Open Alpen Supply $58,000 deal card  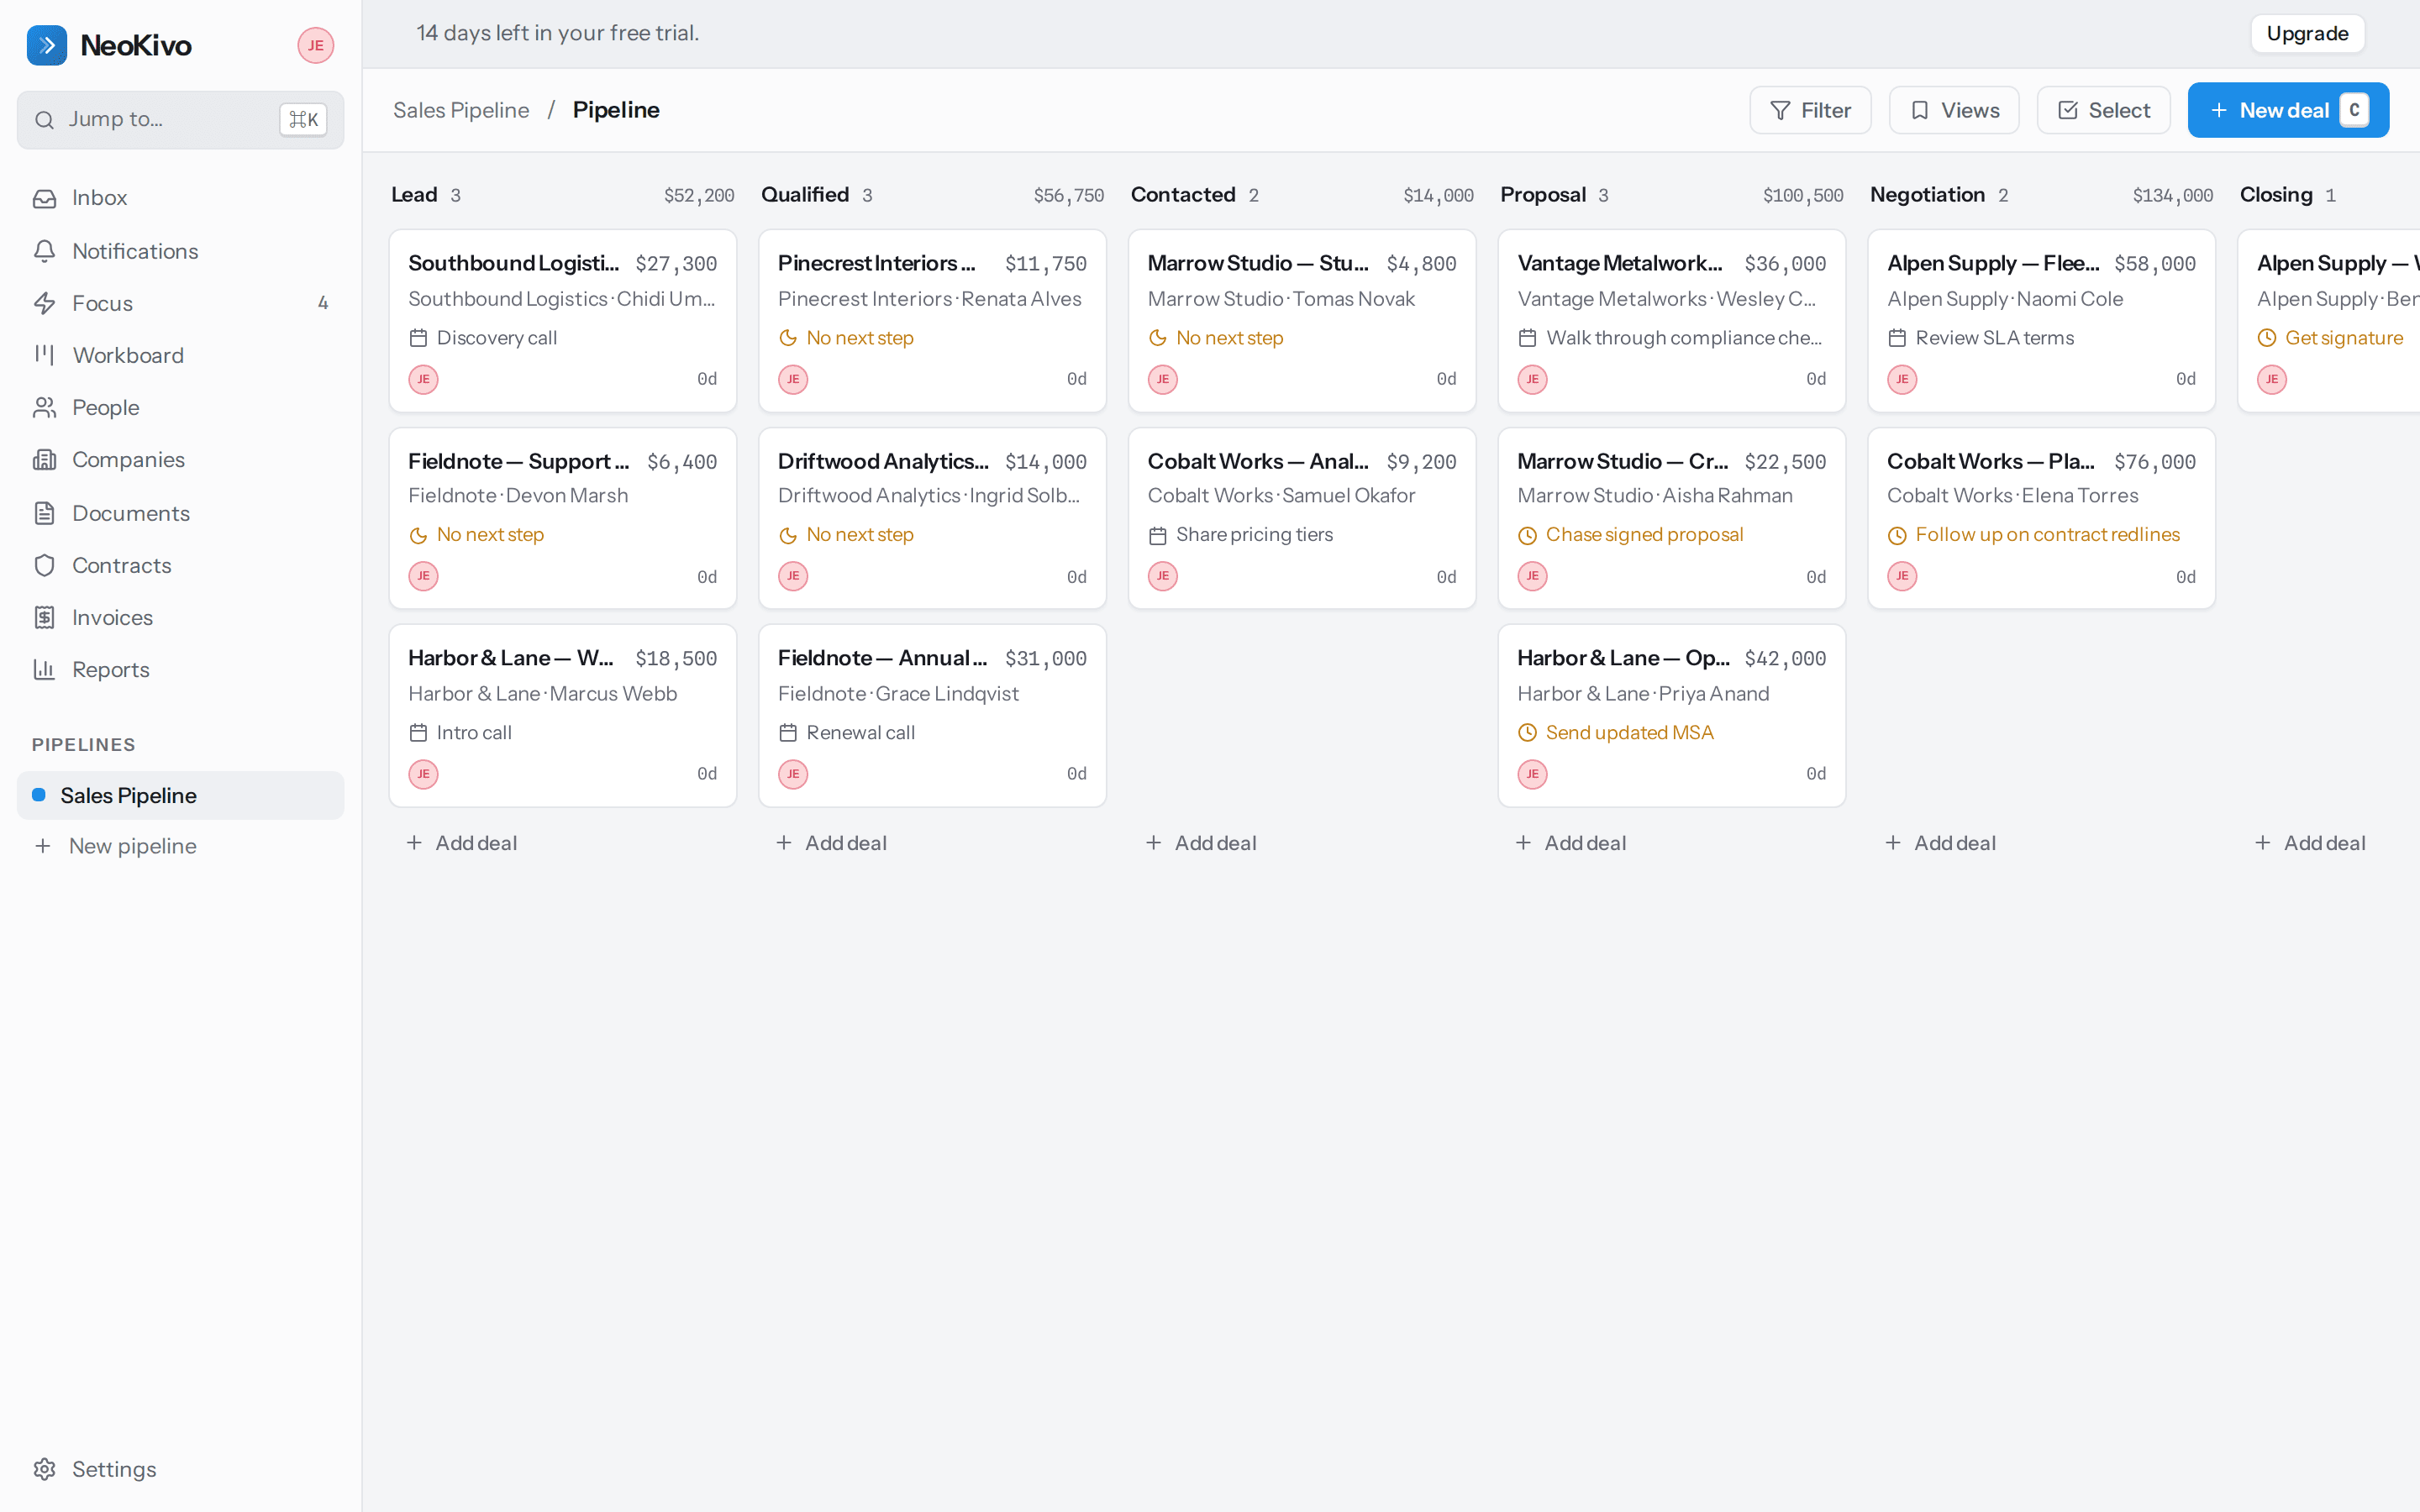[x=2041, y=321]
